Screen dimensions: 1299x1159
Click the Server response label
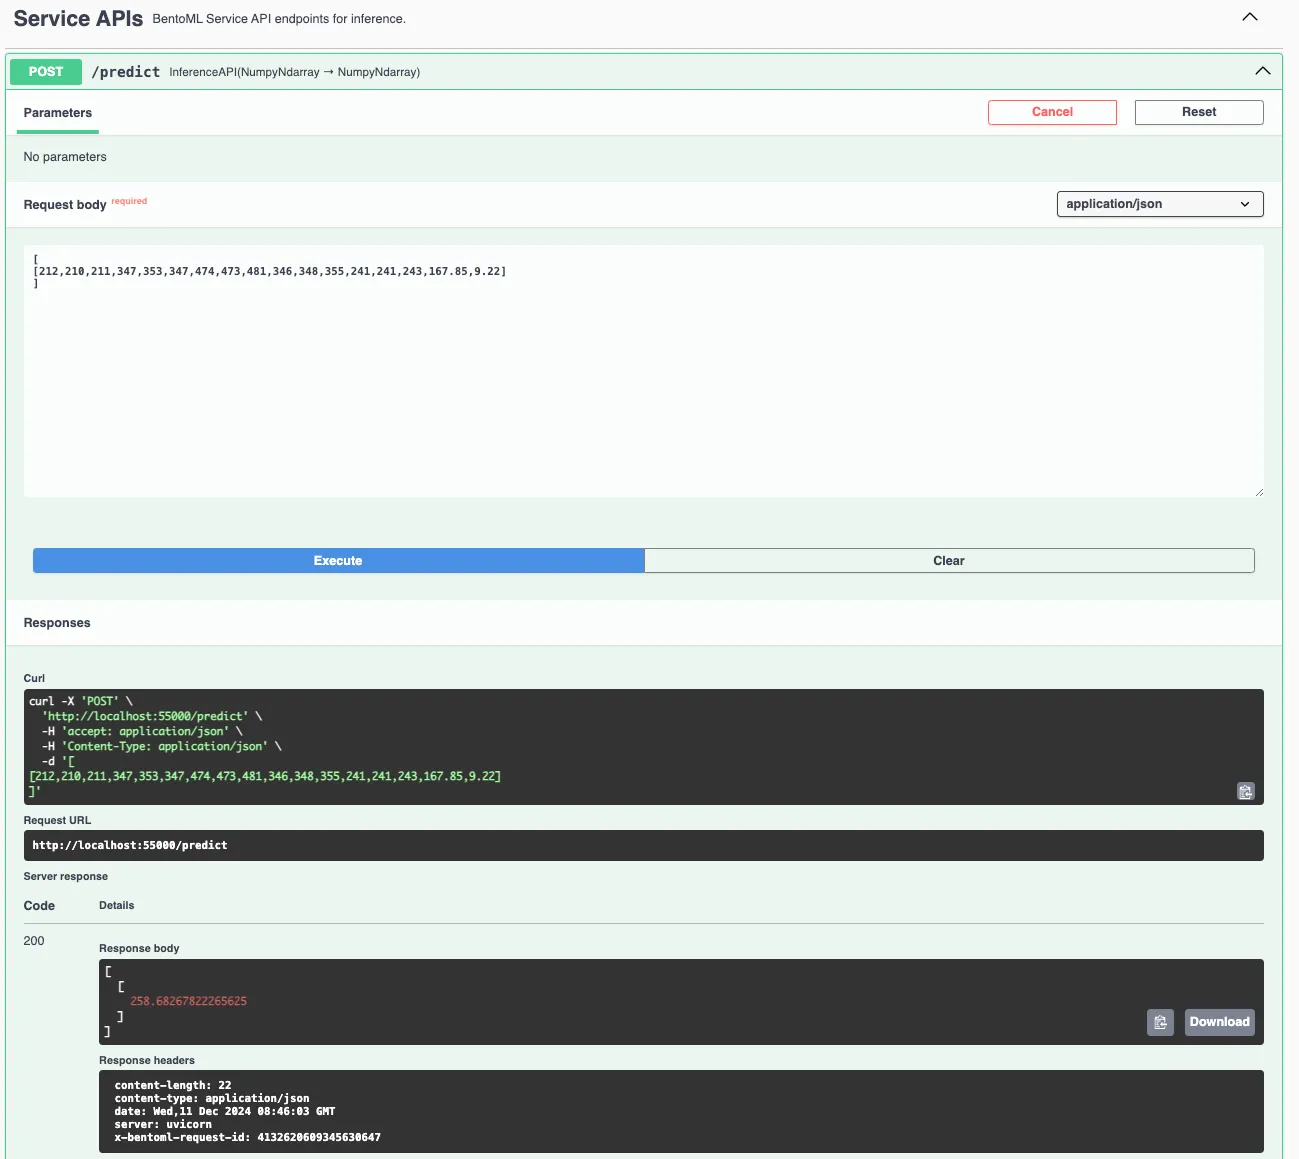coord(66,877)
